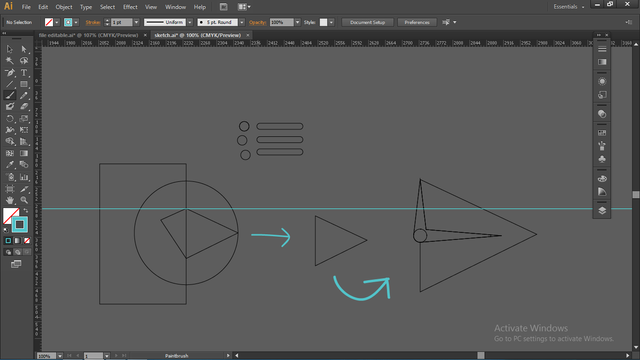Image resolution: width=640 pixels, height=360 pixels.
Task: Open the zoom level dropdown at 100%
Action: click(x=60, y=356)
